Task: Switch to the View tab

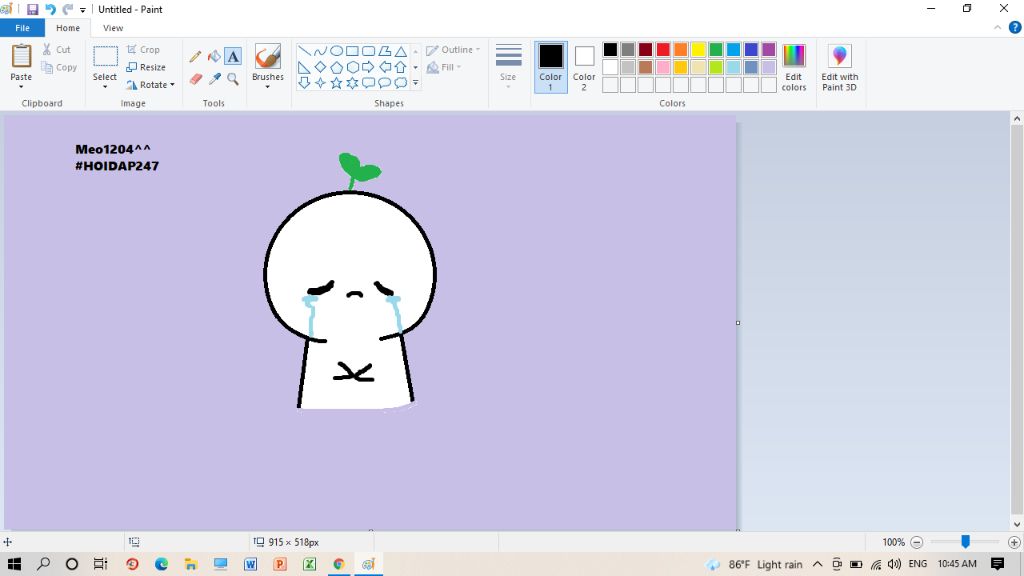Action: 113,28
